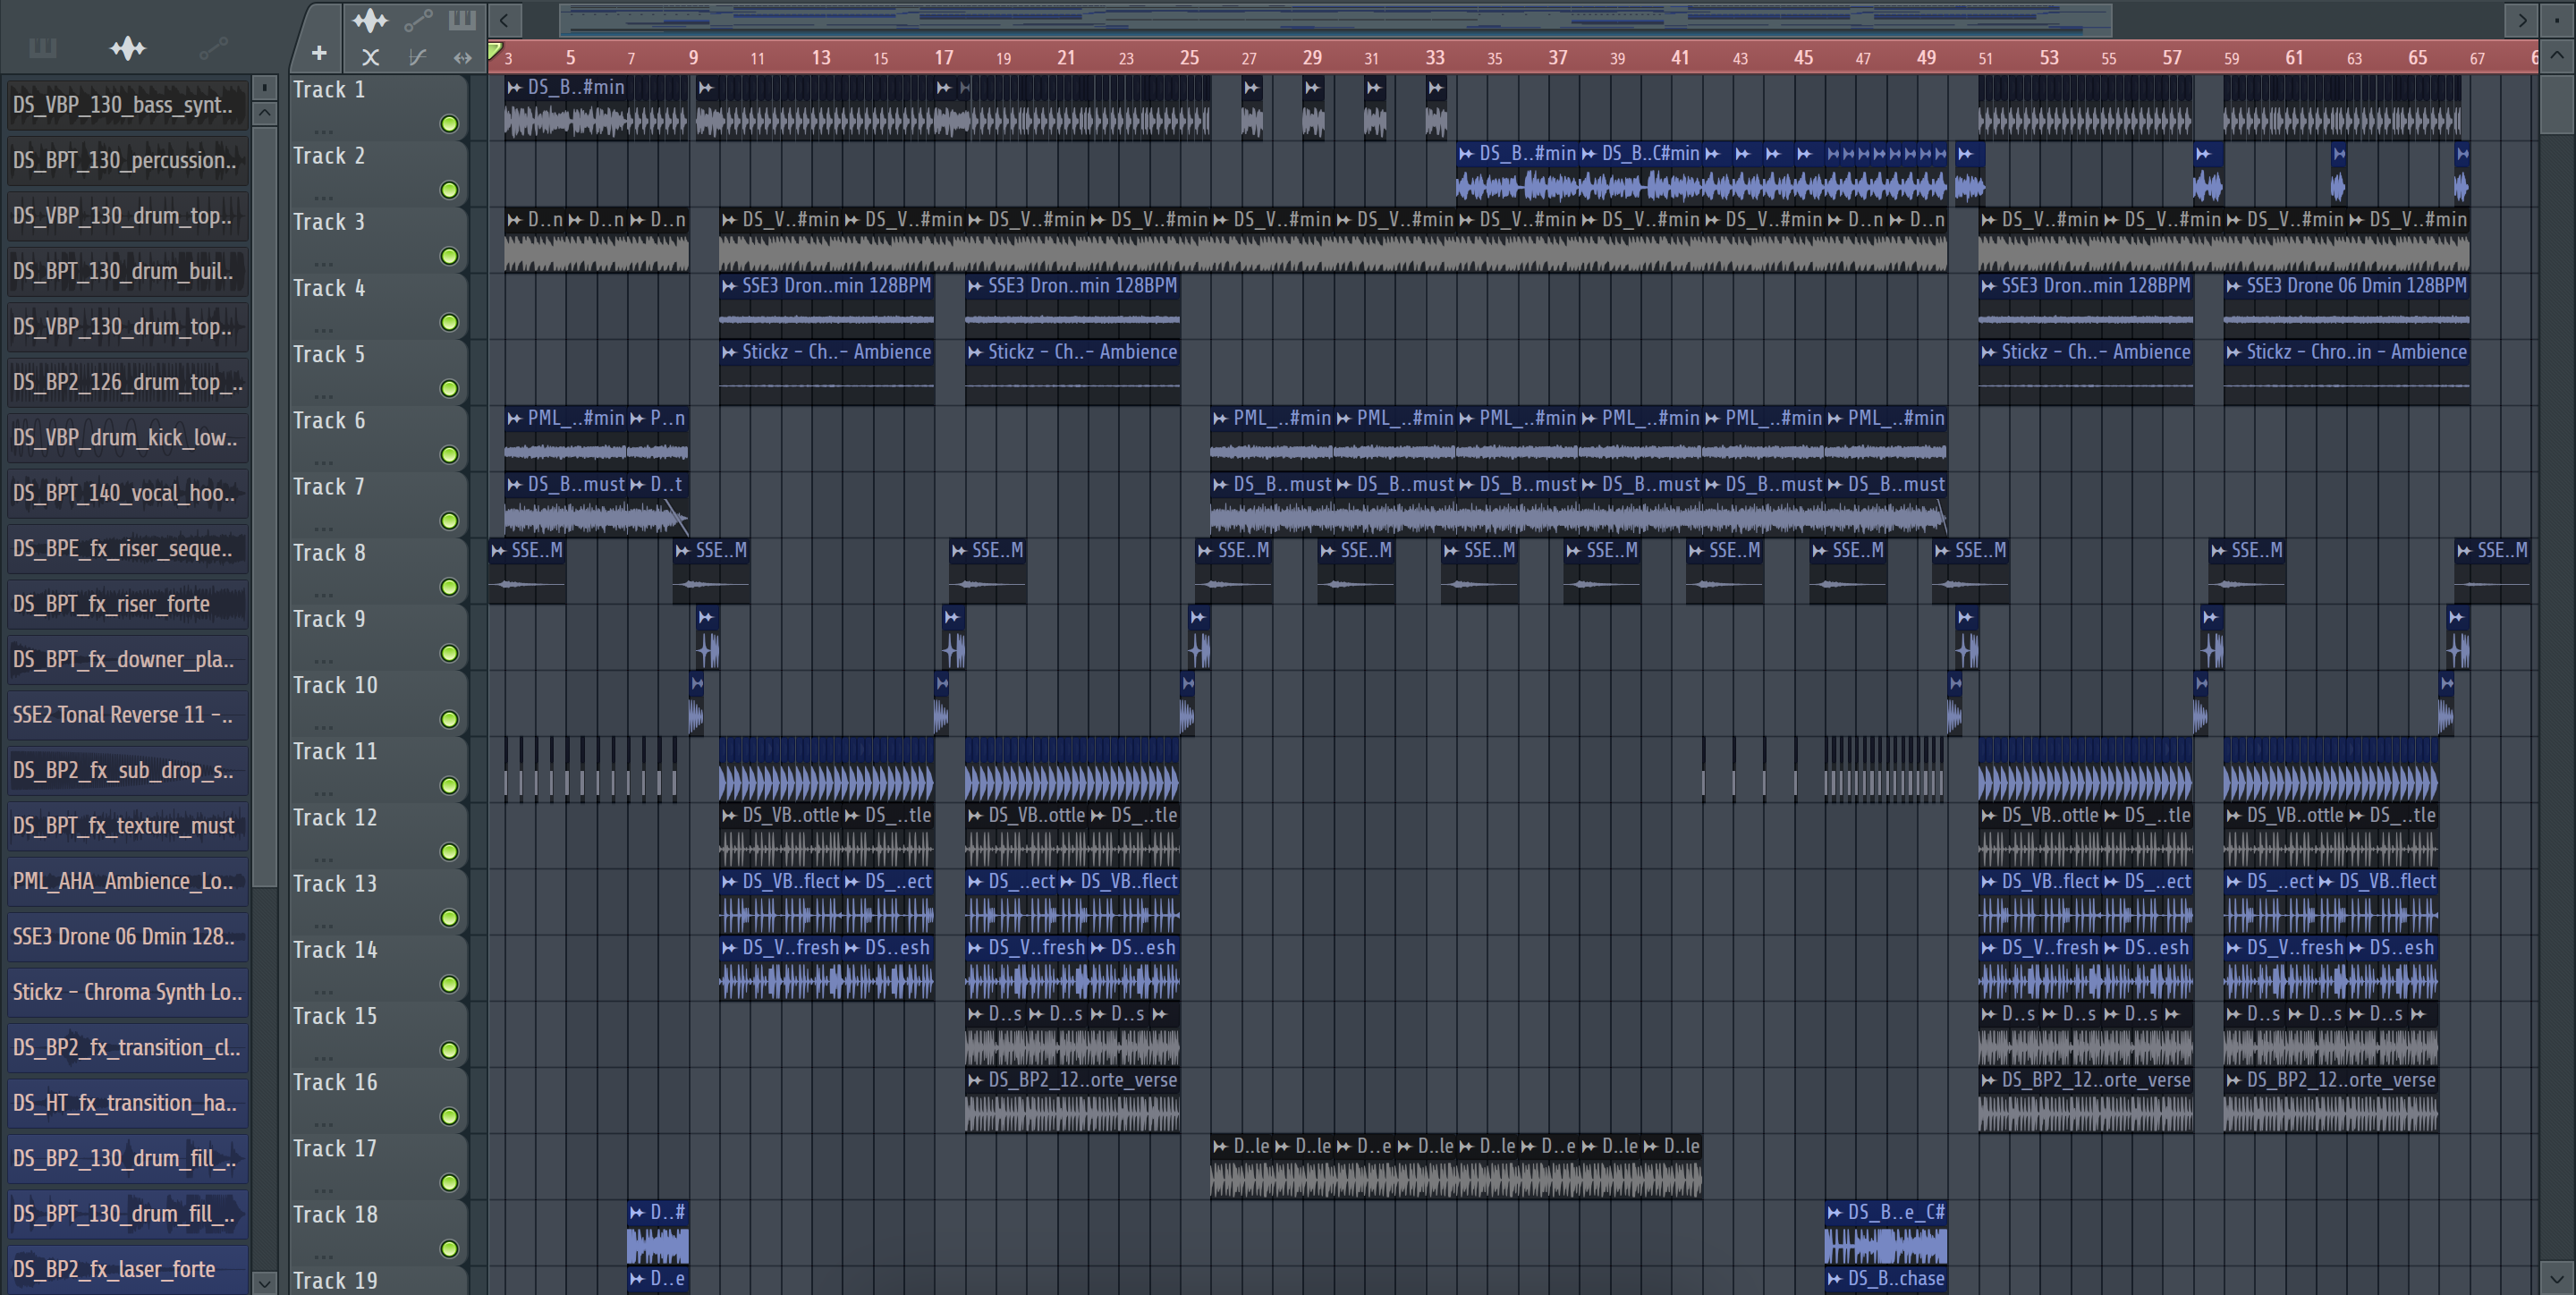Select DS_VBP_130_bass_synt.. in the picker list
Viewport: 2576px width, 1295px height.
[127, 105]
